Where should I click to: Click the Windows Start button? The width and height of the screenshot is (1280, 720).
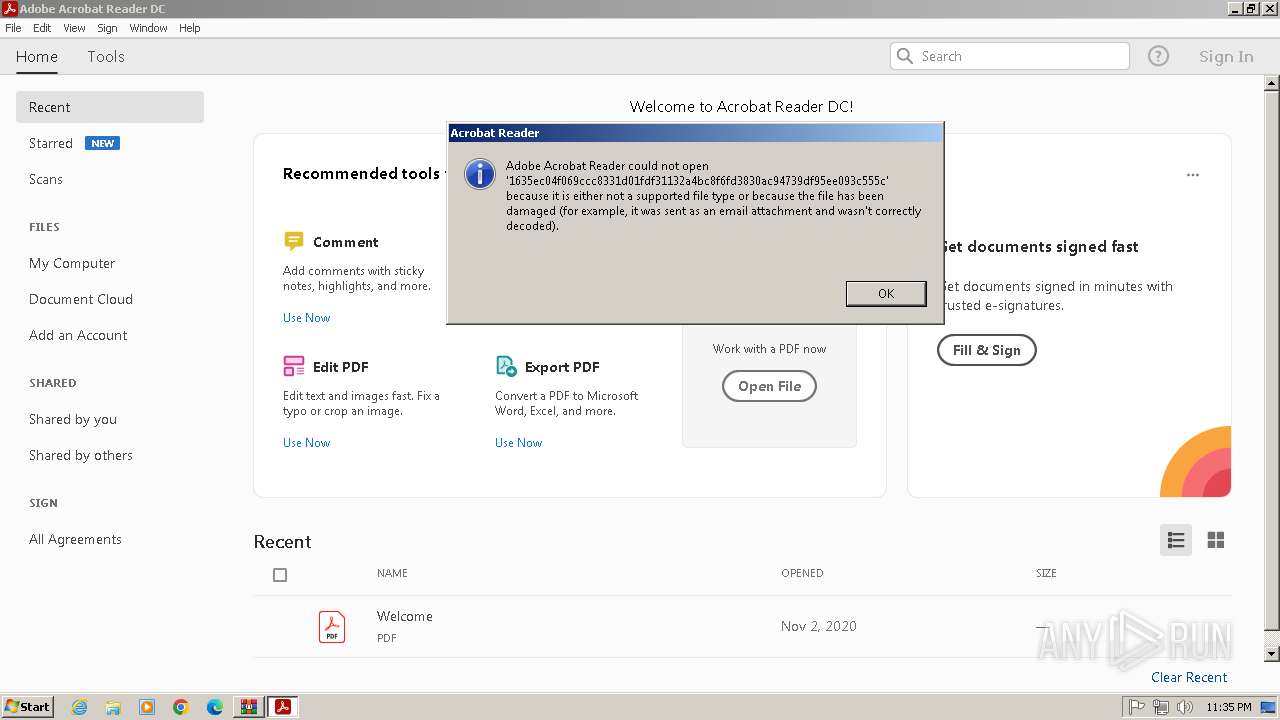pos(27,707)
